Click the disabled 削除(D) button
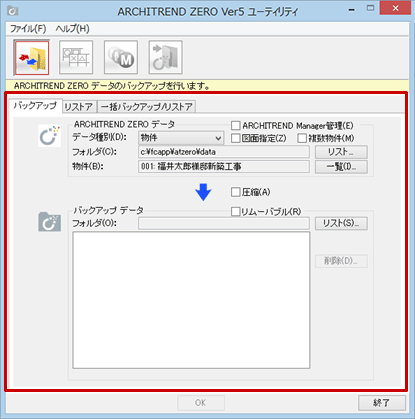This screenshot has width=415, height=419. pyautogui.click(x=341, y=261)
